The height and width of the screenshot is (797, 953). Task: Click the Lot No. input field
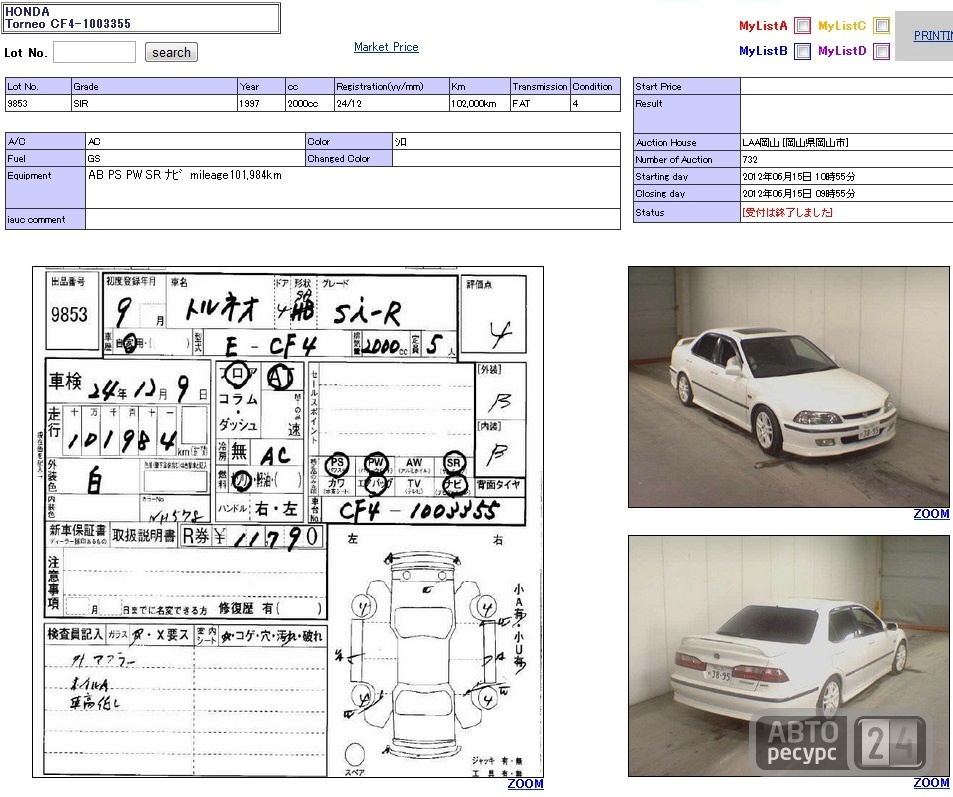point(94,52)
